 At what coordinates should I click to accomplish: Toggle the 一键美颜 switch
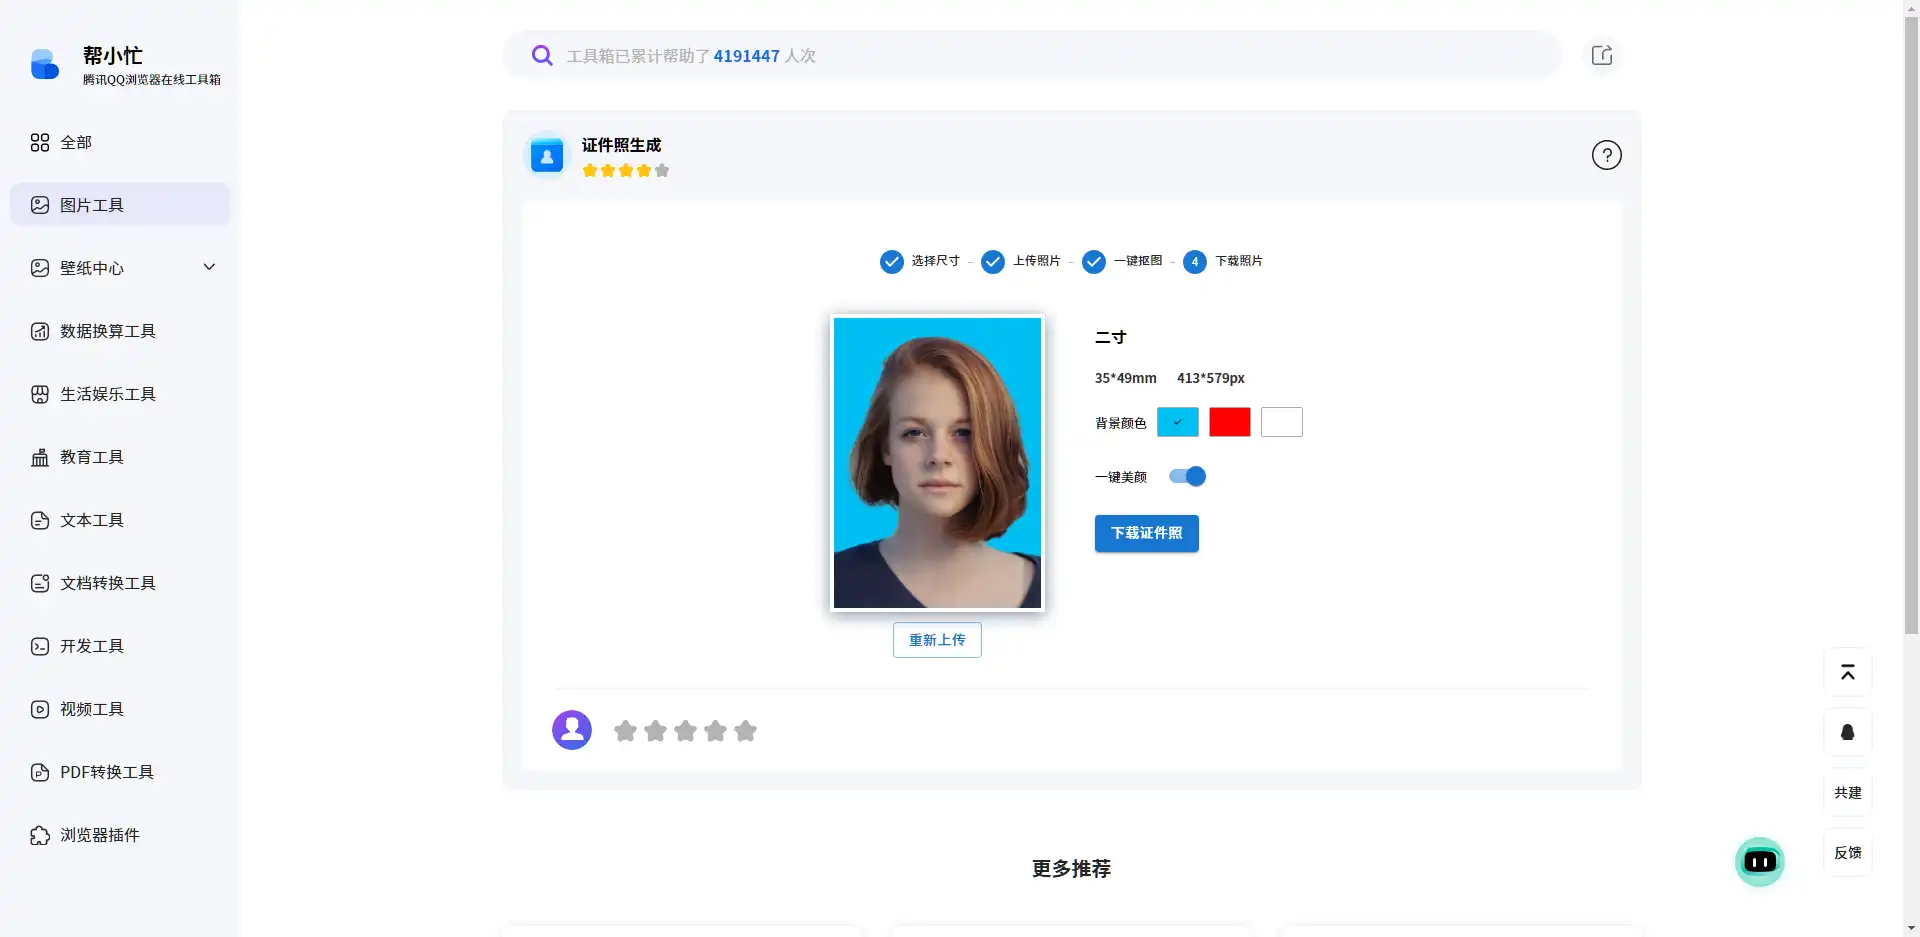tap(1188, 476)
